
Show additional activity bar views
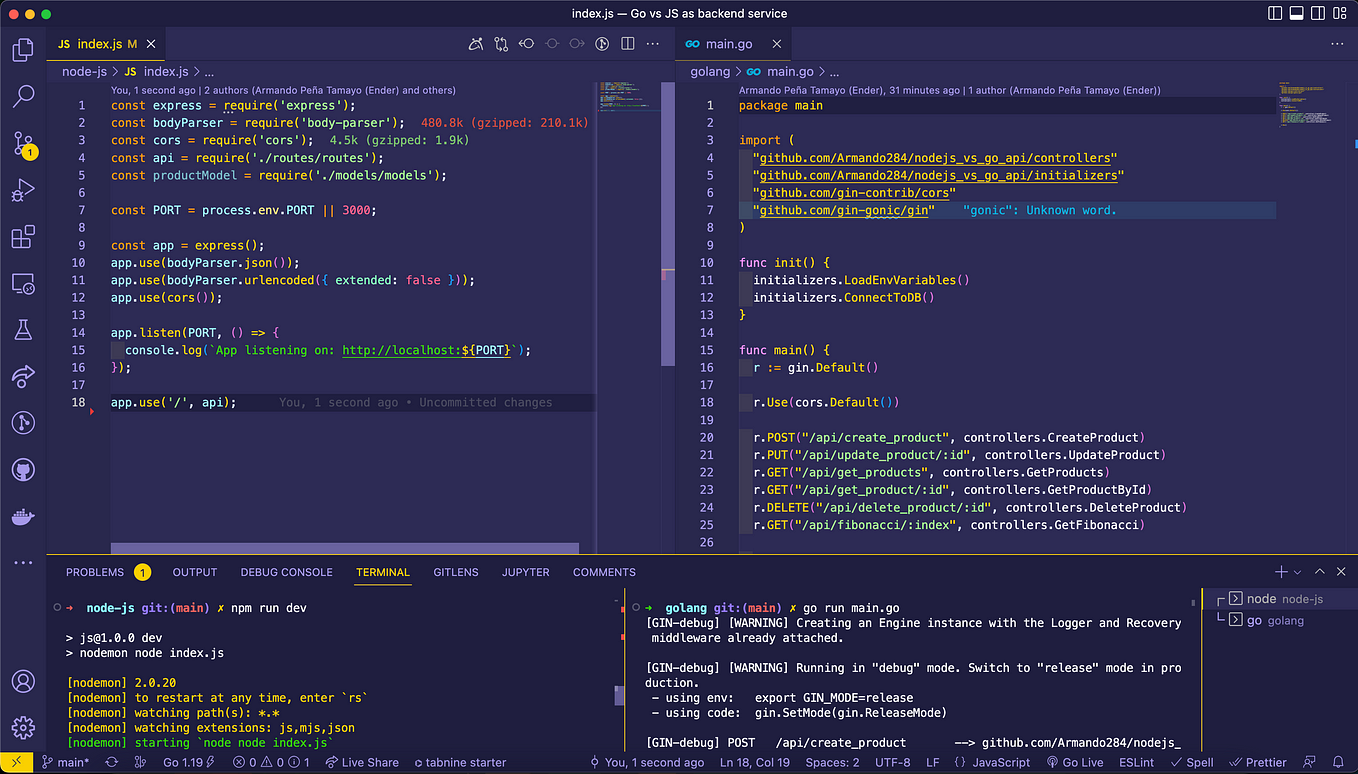click(x=23, y=563)
